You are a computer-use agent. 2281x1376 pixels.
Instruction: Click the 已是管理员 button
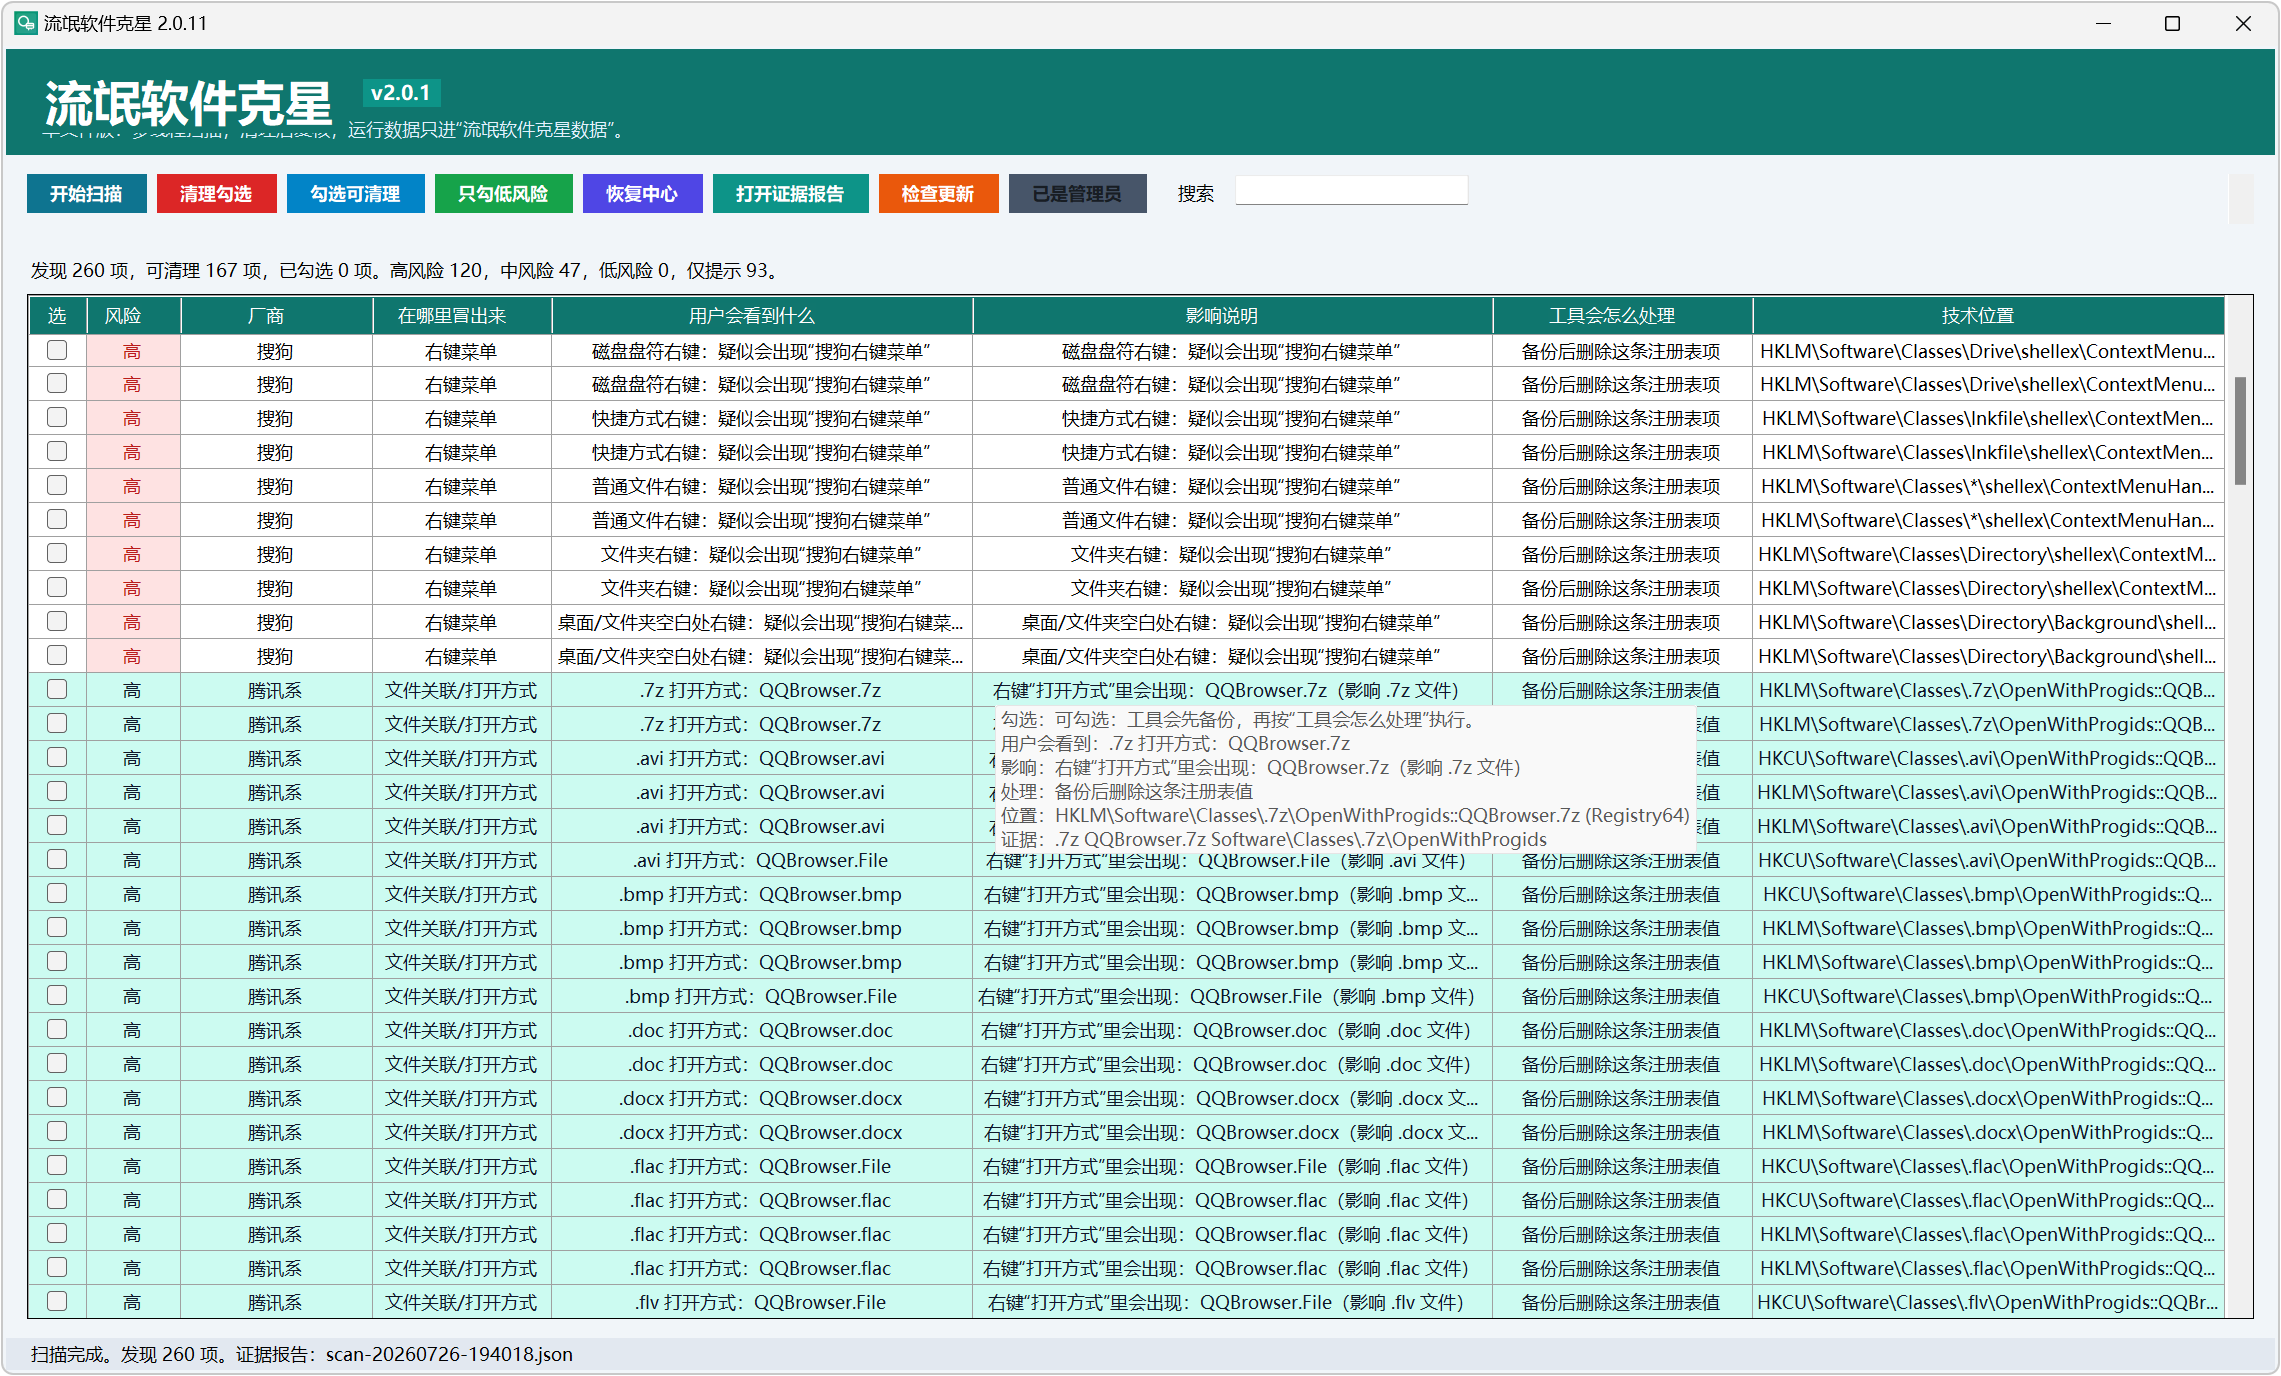[1077, 194]
